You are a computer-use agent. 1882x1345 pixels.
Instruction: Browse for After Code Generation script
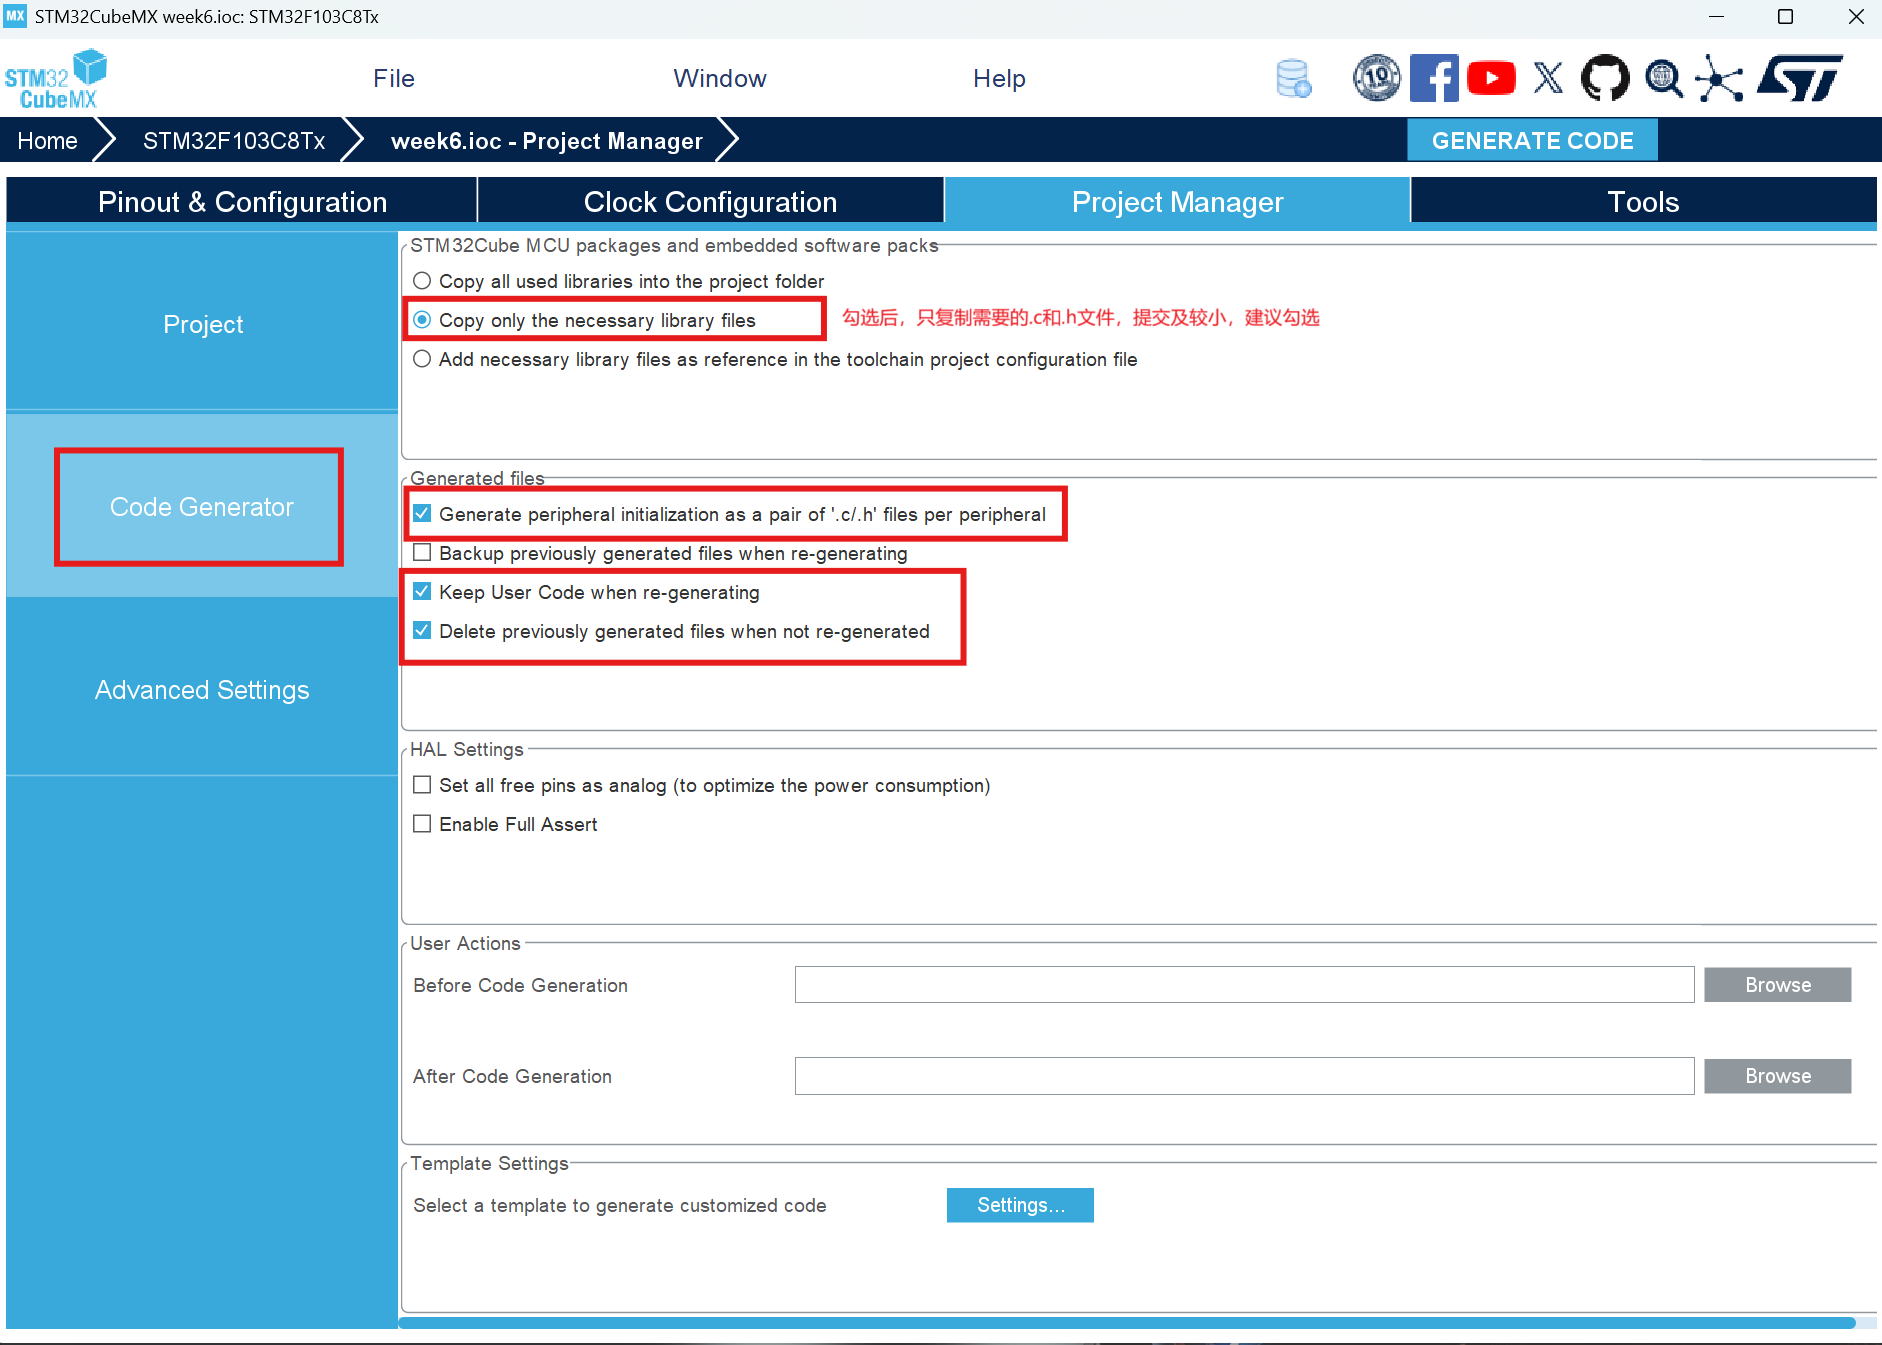1777,1076
